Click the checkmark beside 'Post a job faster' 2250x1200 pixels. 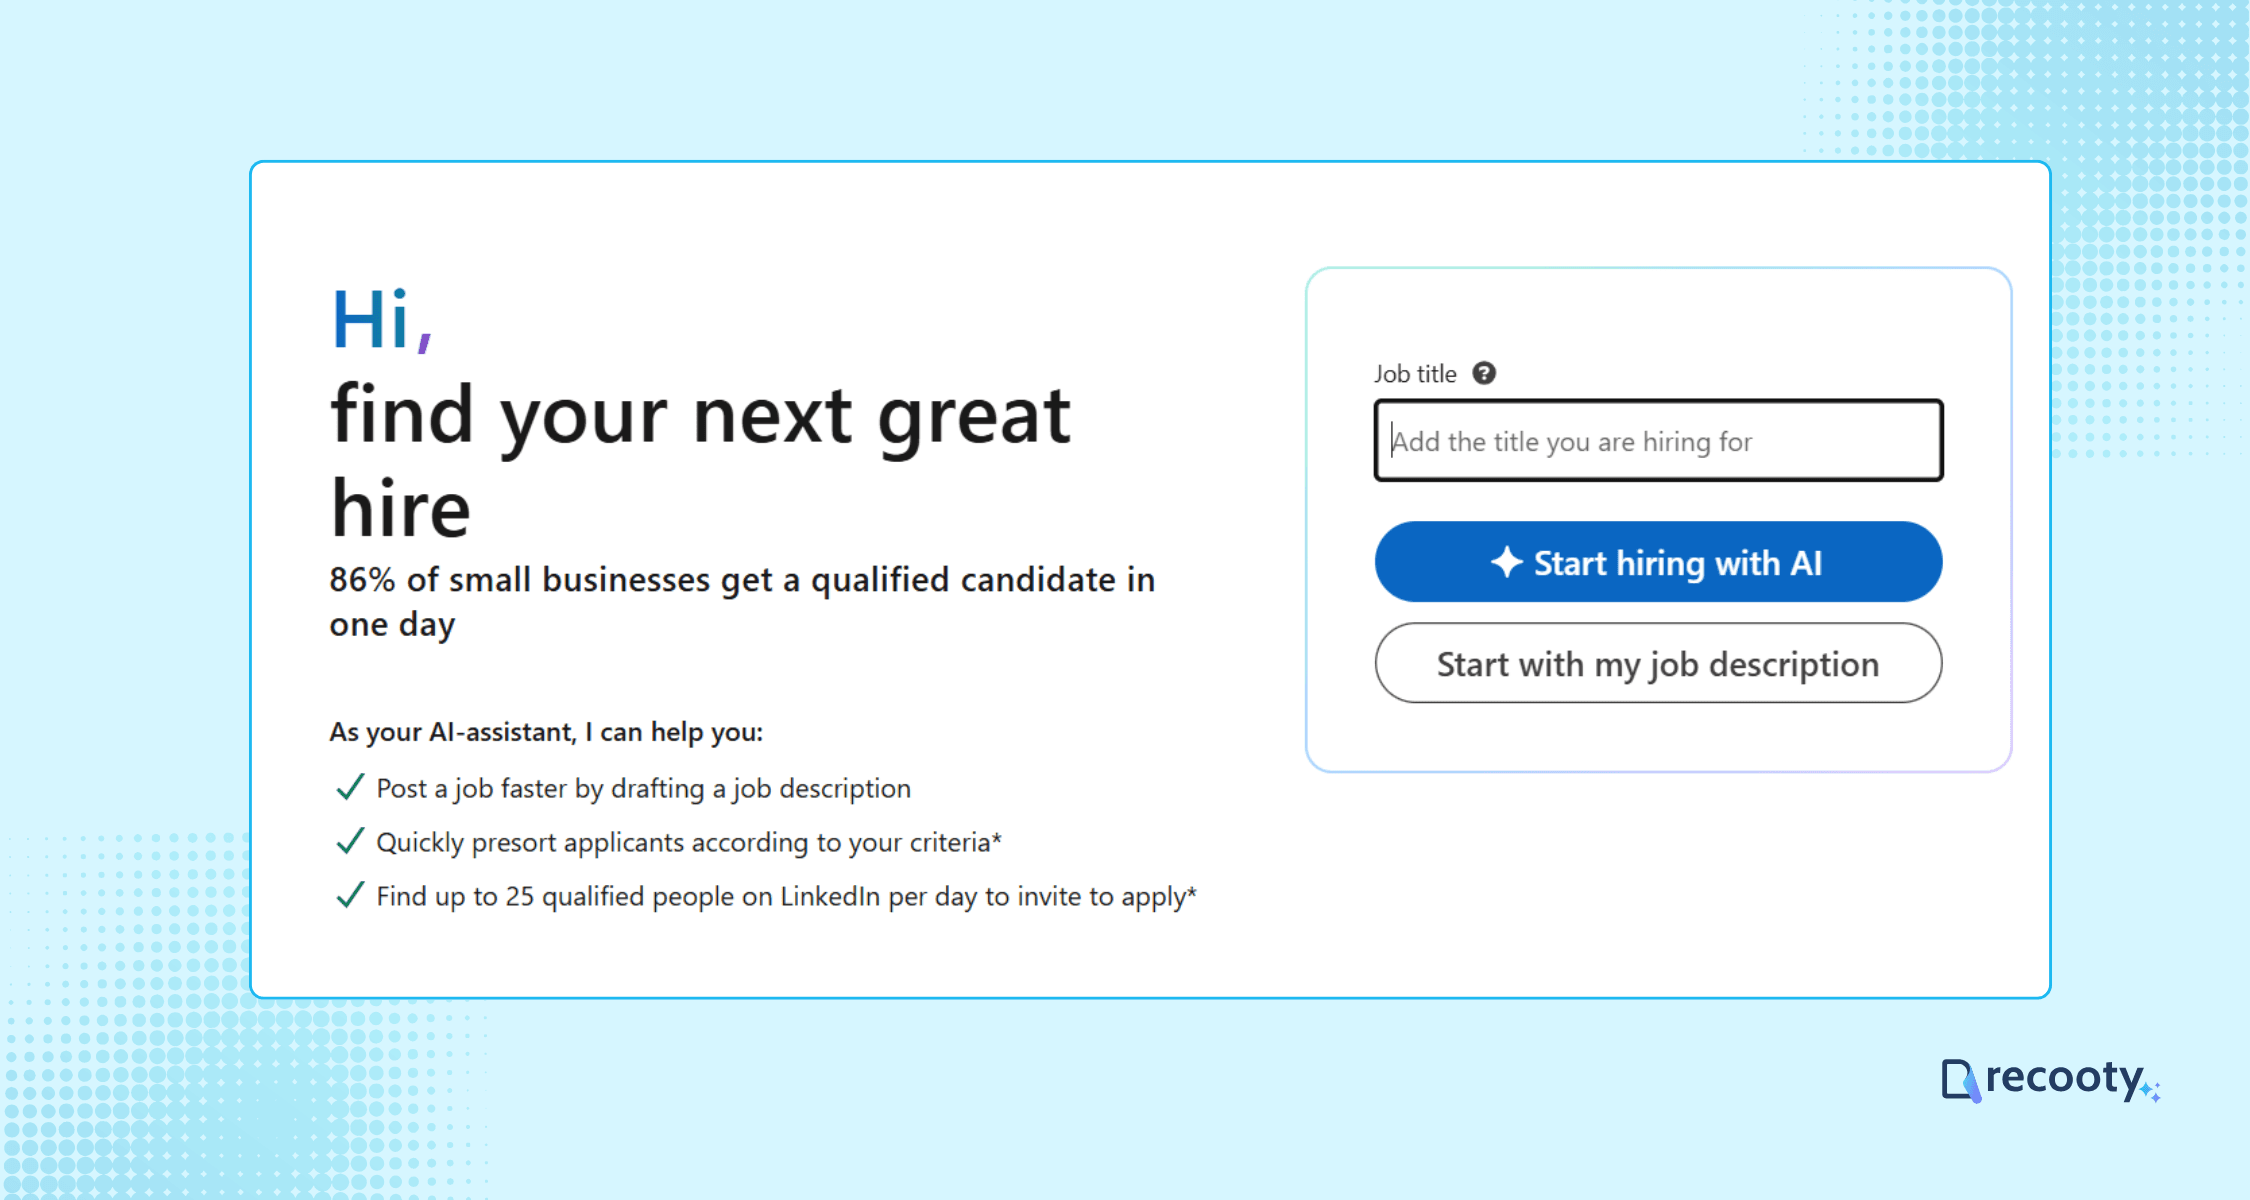(x=349, y=788)
